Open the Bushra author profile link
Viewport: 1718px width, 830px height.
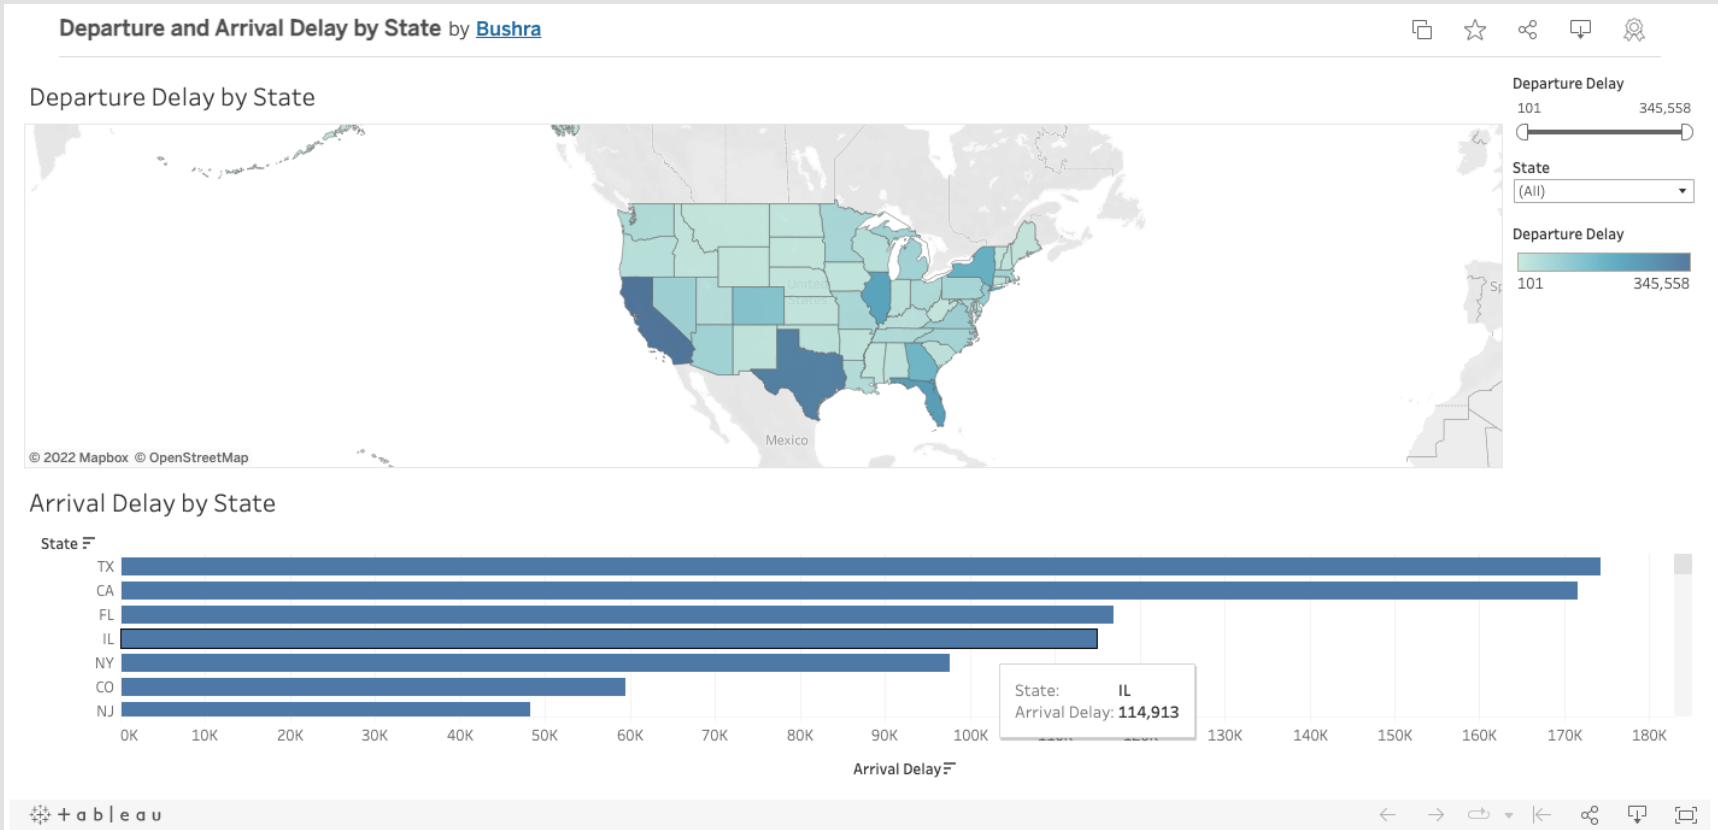pos(508,29)
